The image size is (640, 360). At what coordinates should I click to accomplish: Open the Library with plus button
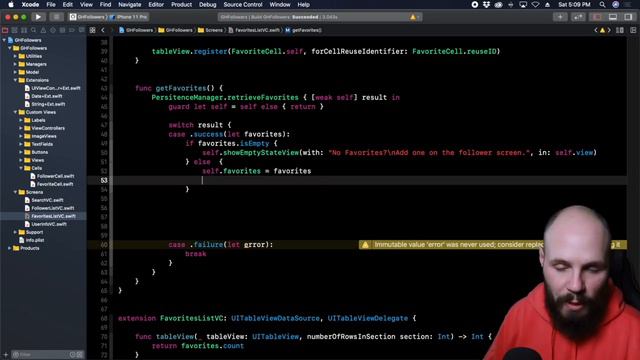[x=560, y=17]
